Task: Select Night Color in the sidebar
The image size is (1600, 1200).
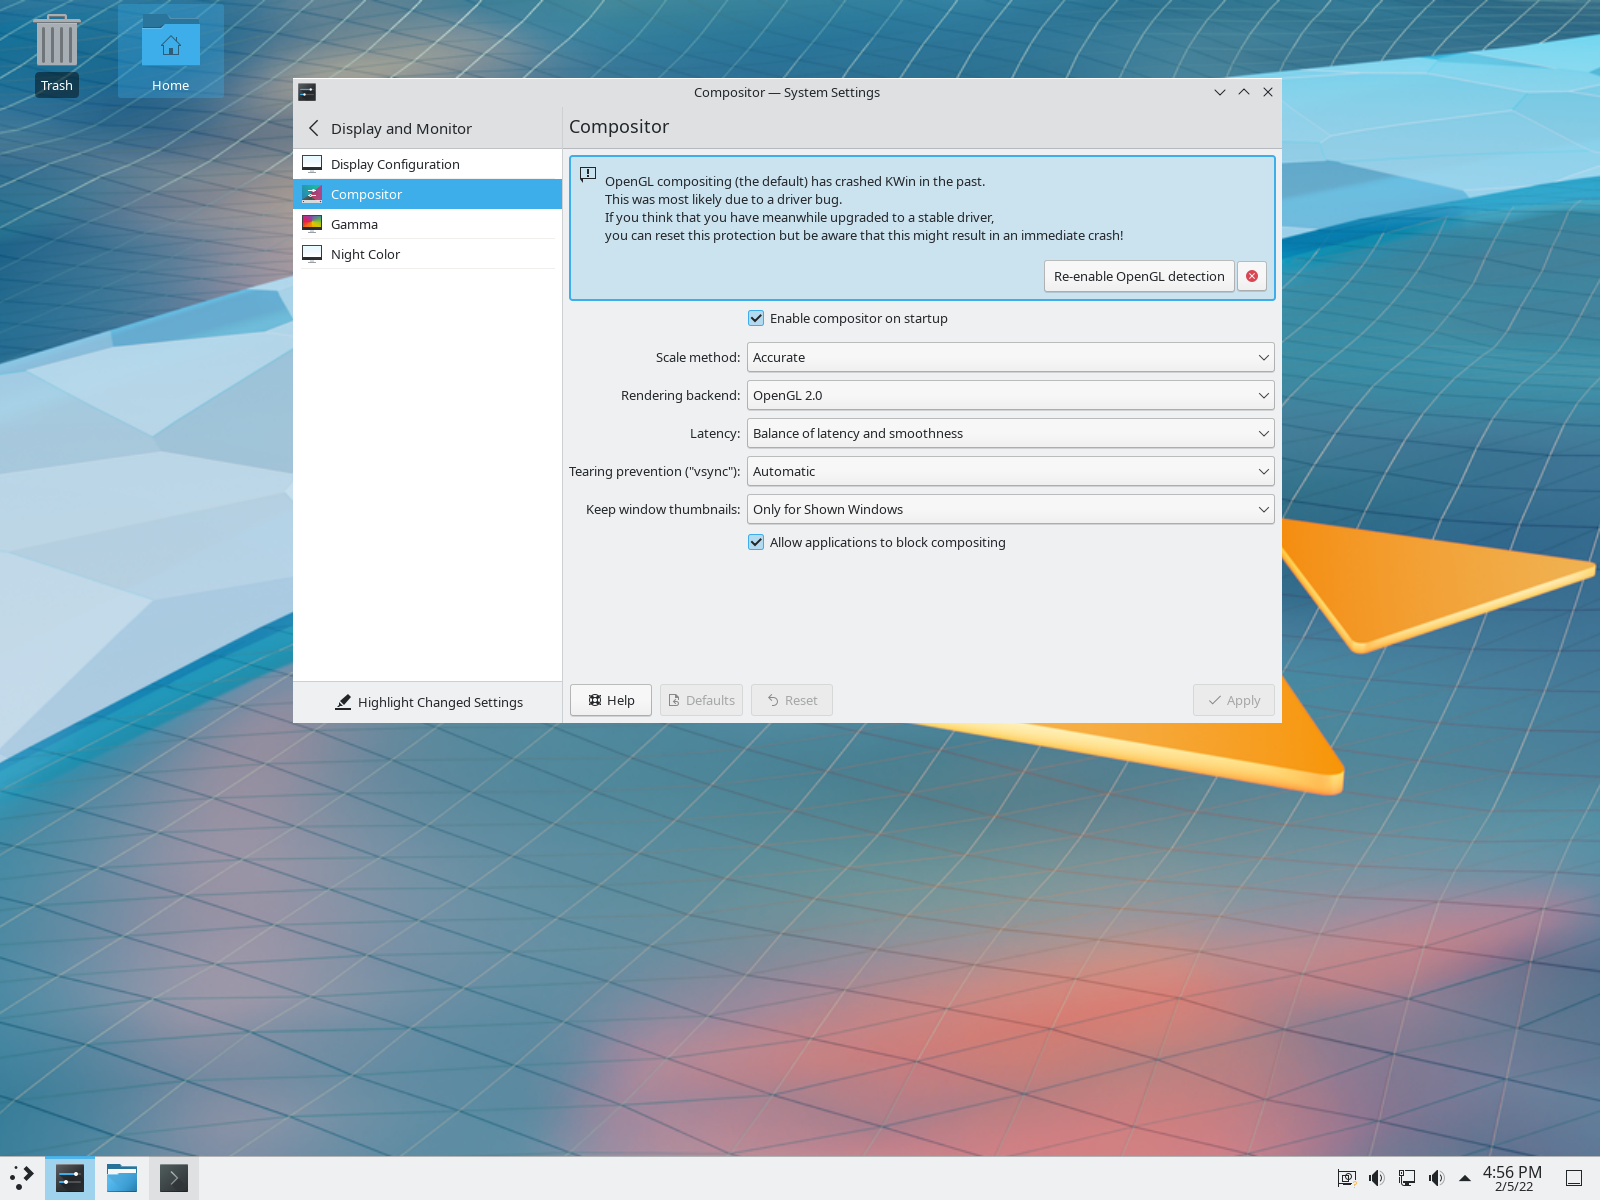Action: pyautogui.click(x=427, y=254)
